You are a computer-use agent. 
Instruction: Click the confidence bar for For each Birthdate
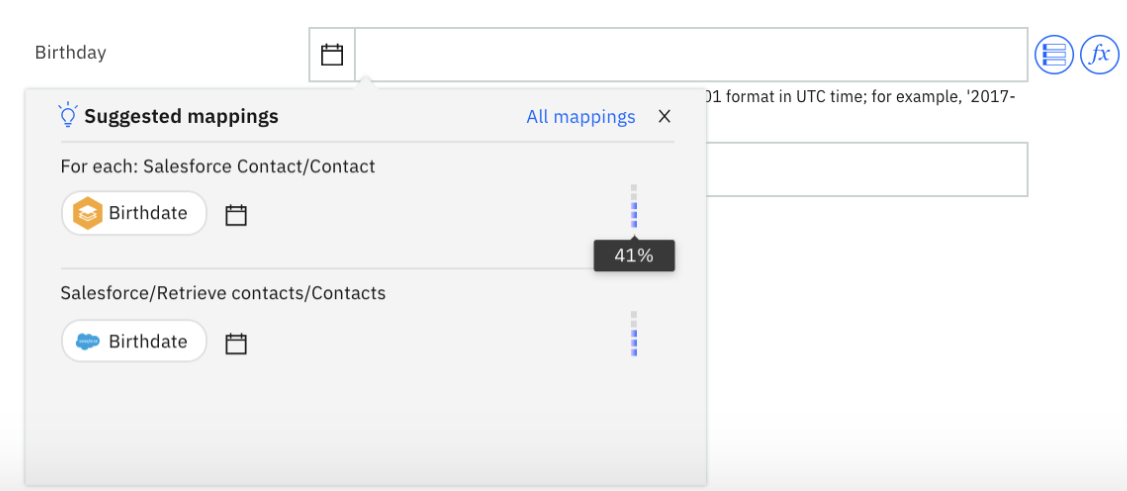click(x=634, y=206)
